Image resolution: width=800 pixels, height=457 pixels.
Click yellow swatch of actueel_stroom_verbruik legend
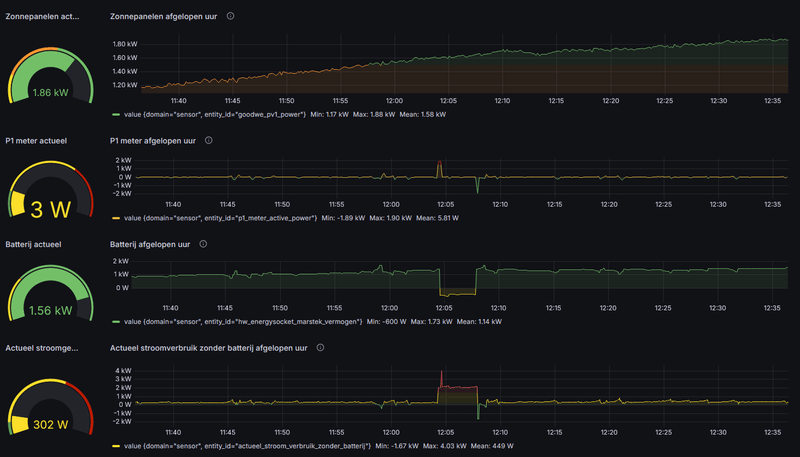point(116,446)
